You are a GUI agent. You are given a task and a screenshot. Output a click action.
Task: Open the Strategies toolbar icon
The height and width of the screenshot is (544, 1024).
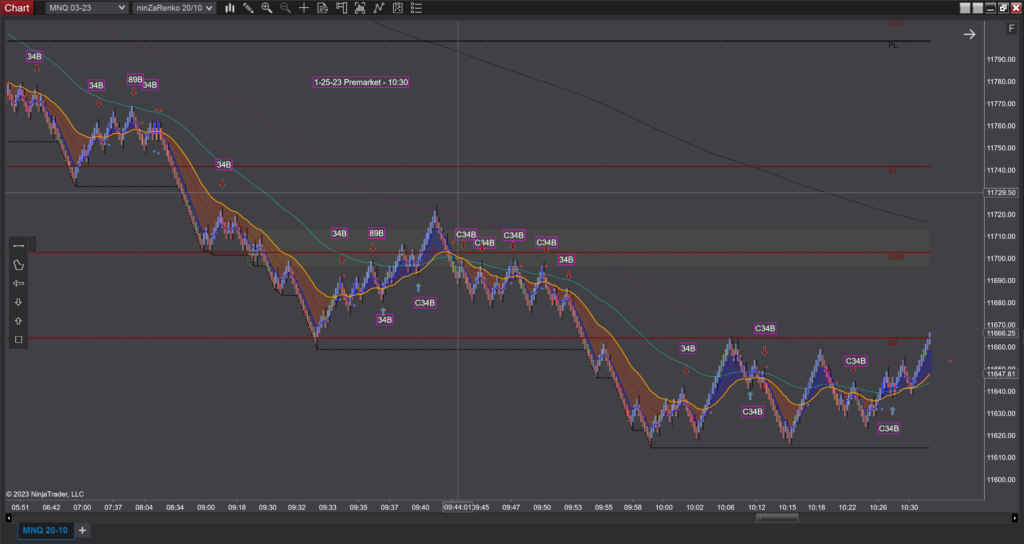[397, 8]
